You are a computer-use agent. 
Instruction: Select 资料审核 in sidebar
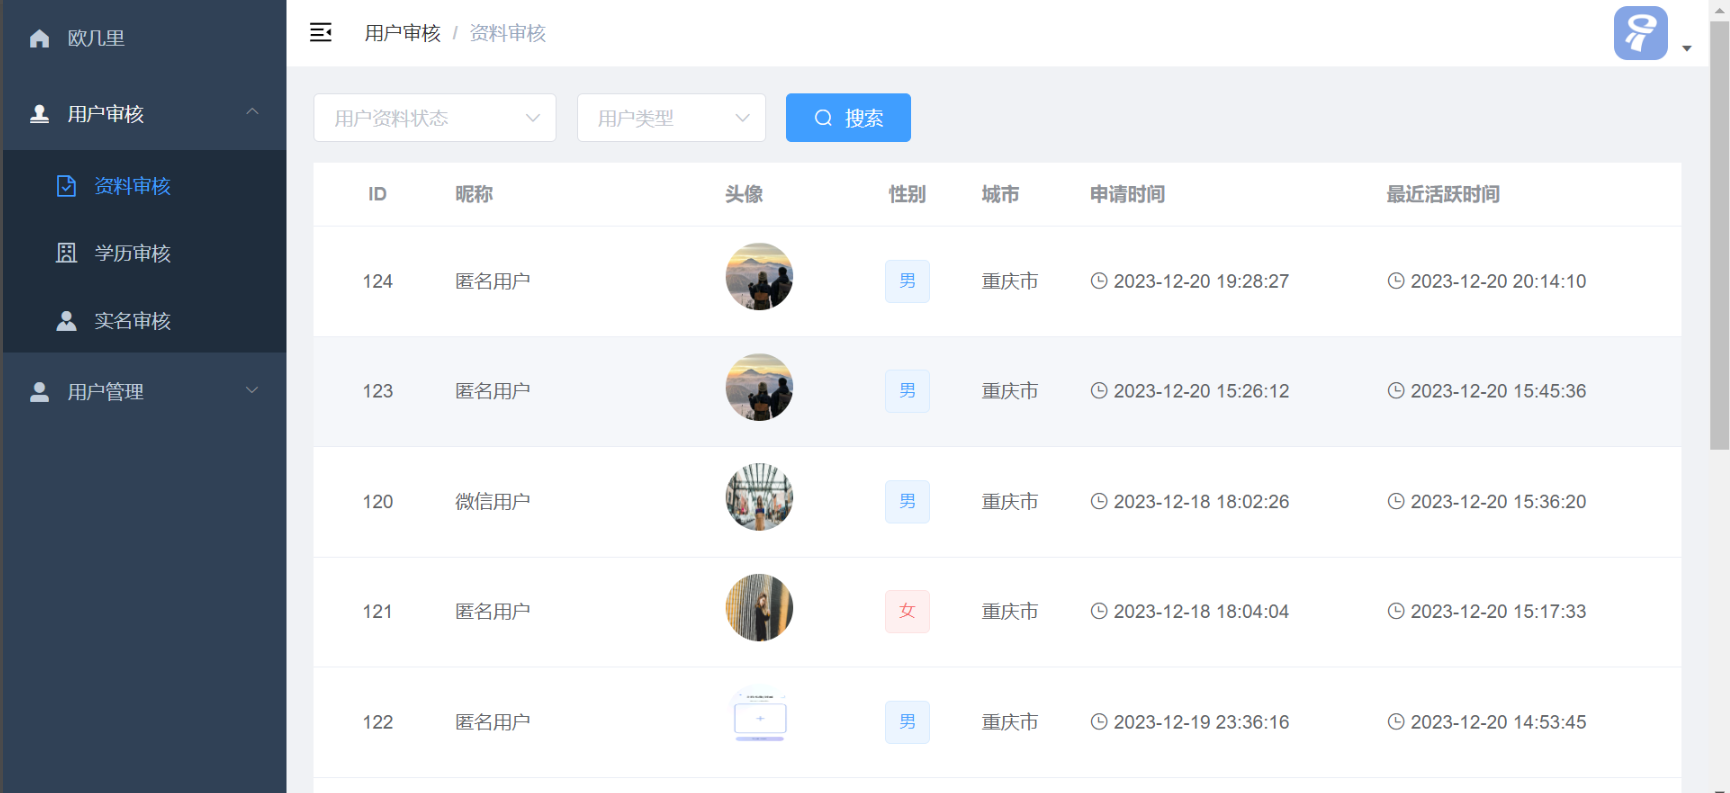click(x=145, y=186)
